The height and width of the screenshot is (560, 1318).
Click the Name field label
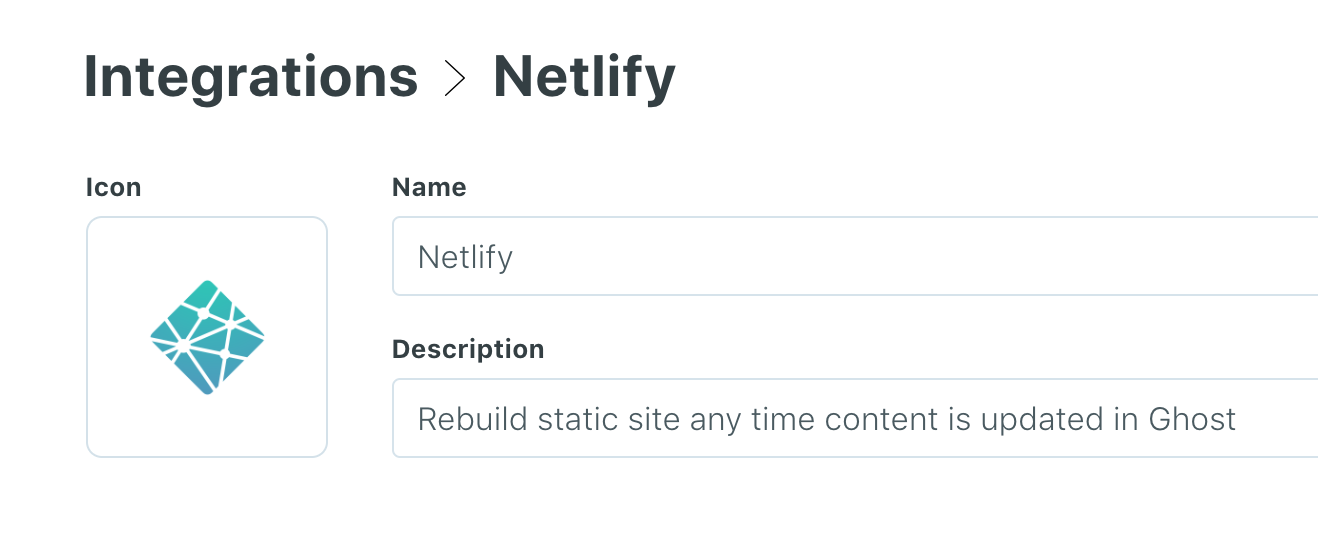[x=429, y=187]
